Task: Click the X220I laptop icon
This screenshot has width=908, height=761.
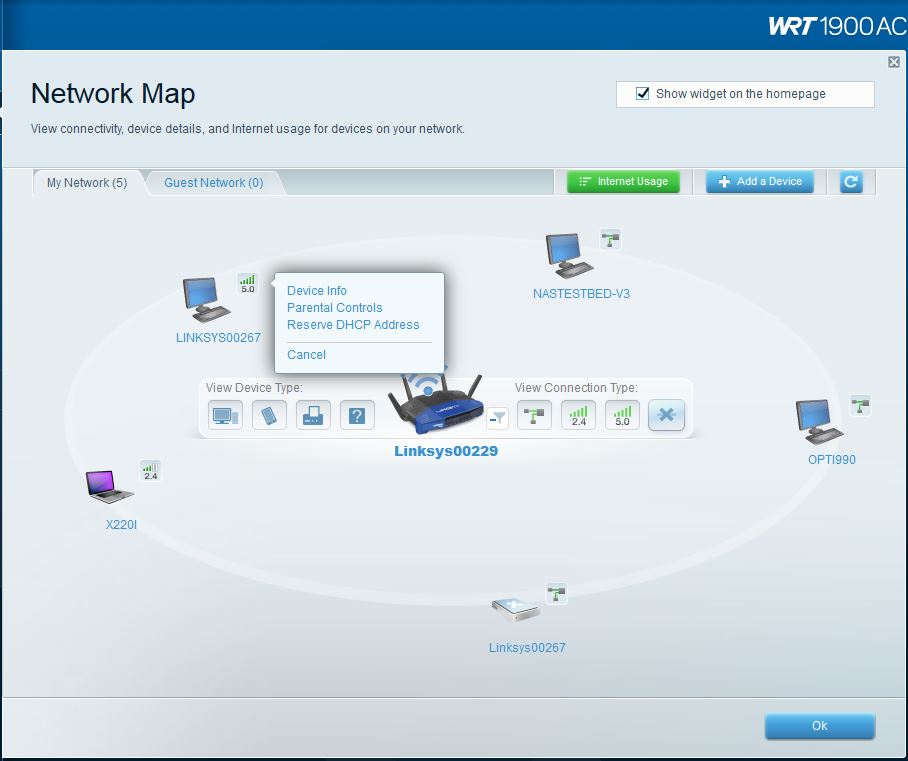Action: click(x=109, y=486)
